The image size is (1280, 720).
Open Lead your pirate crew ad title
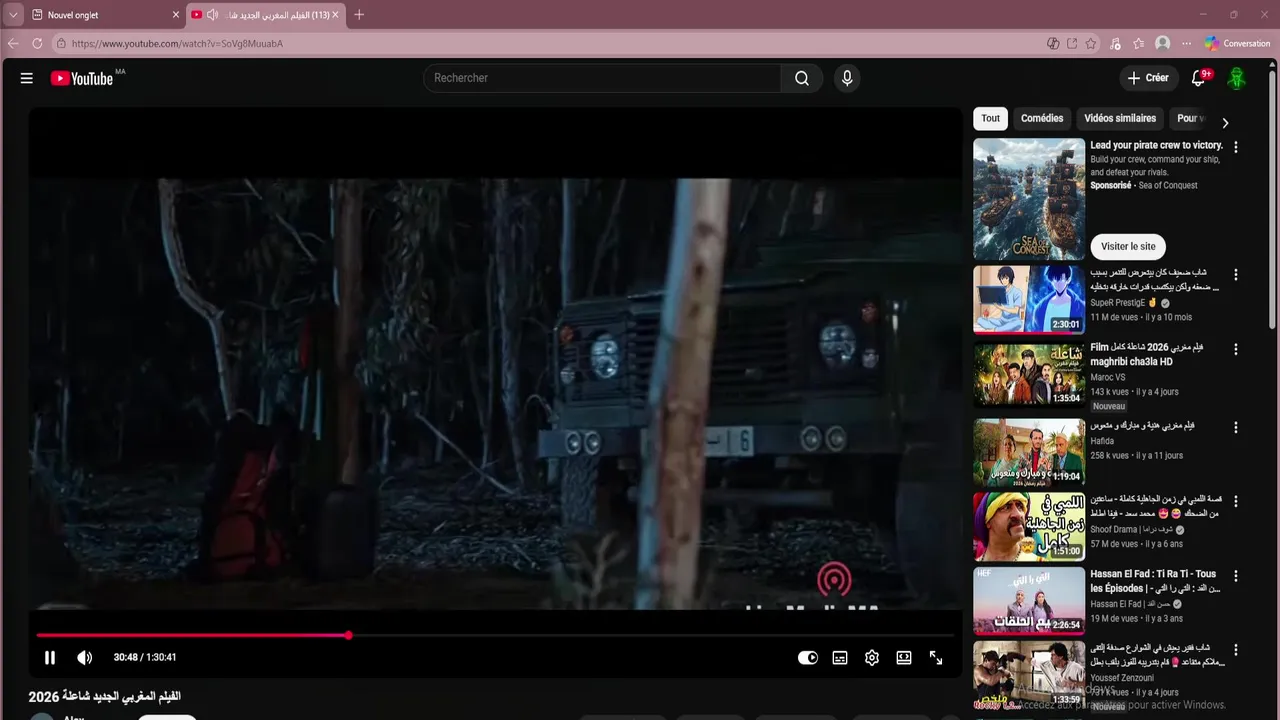[x=1156, y=145]
